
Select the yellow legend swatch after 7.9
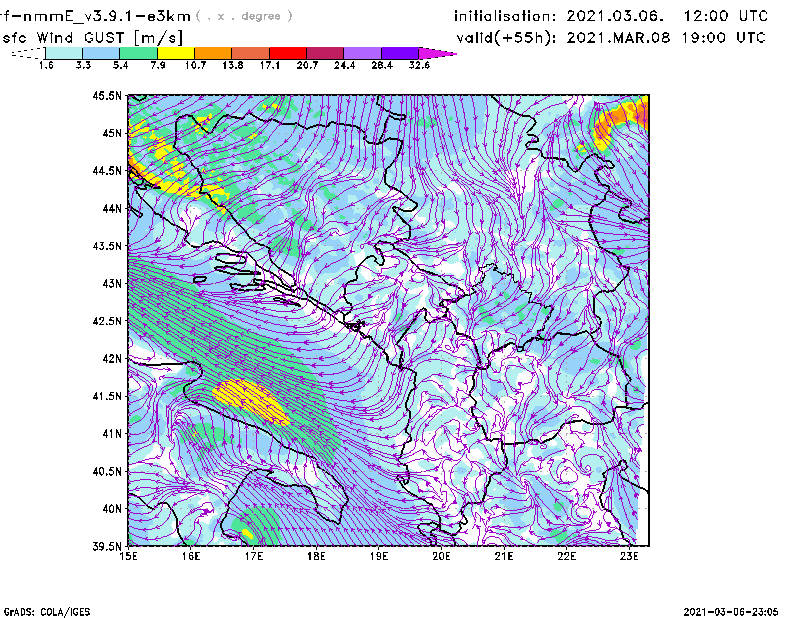(176, 53)
